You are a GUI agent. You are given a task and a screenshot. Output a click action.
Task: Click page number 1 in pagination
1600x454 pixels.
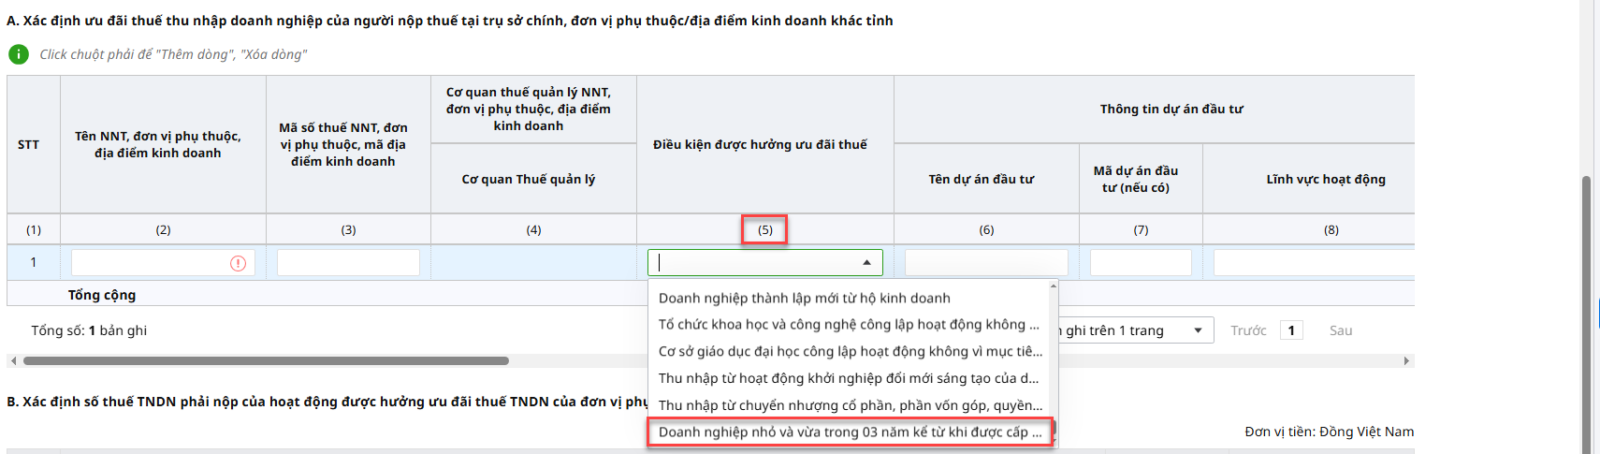pyautogui.click(x=1291, y=330)
